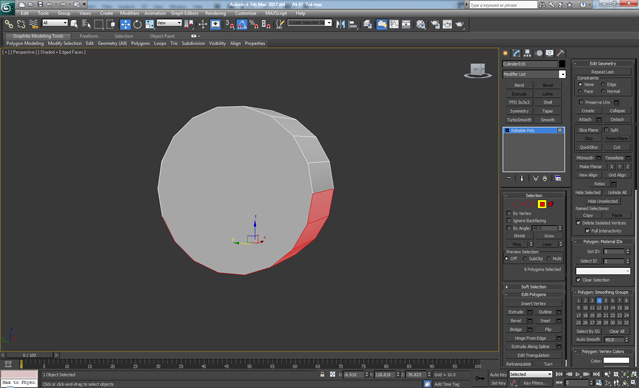Click the Extrude button in Edit Polygons
Viewport: 639px width, 388px height.
tap(516, 312)
